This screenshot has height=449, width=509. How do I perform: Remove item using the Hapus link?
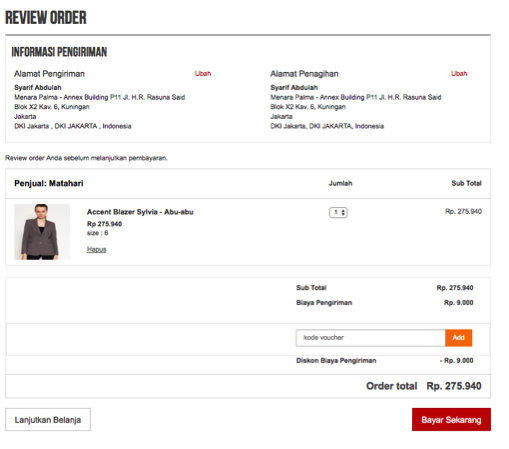click(96, 249)
